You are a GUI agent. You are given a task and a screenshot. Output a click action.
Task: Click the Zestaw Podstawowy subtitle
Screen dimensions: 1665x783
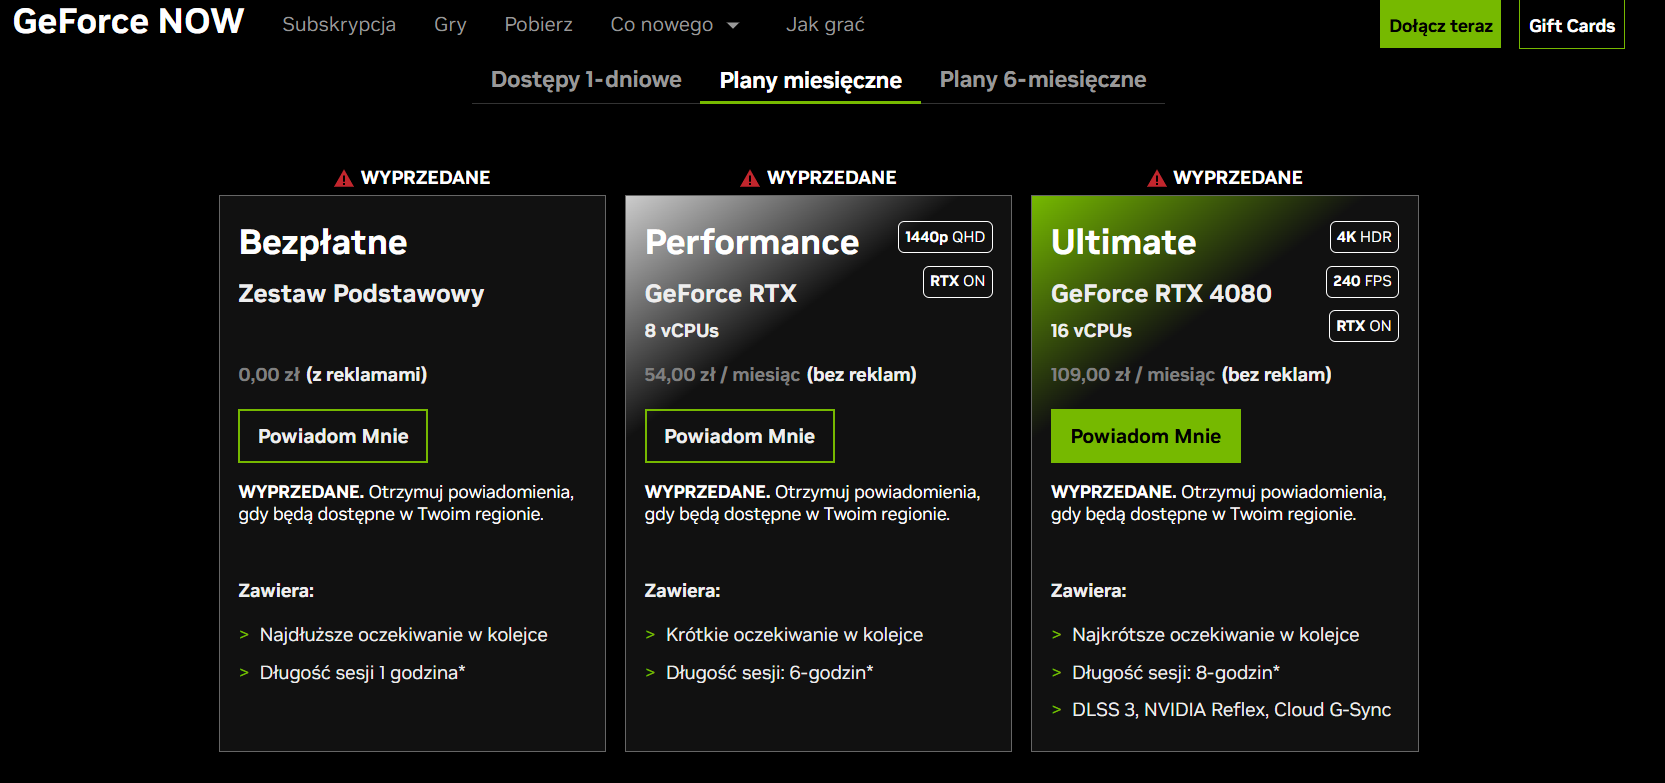[361, 294]
